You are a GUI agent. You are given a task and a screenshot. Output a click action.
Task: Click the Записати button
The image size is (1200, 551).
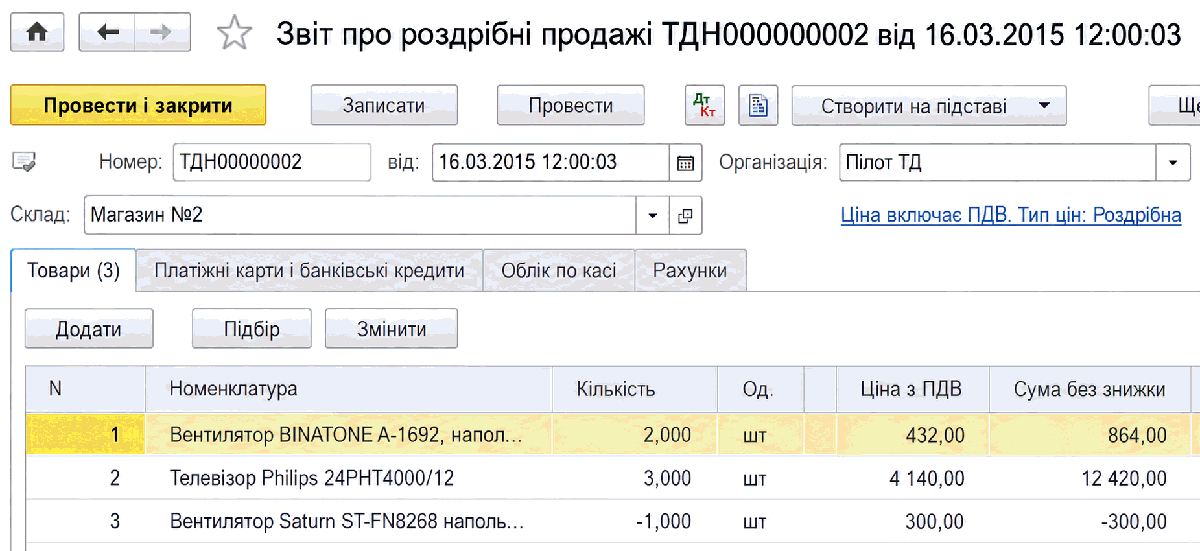pyautogui.click(x=384, y=105)
